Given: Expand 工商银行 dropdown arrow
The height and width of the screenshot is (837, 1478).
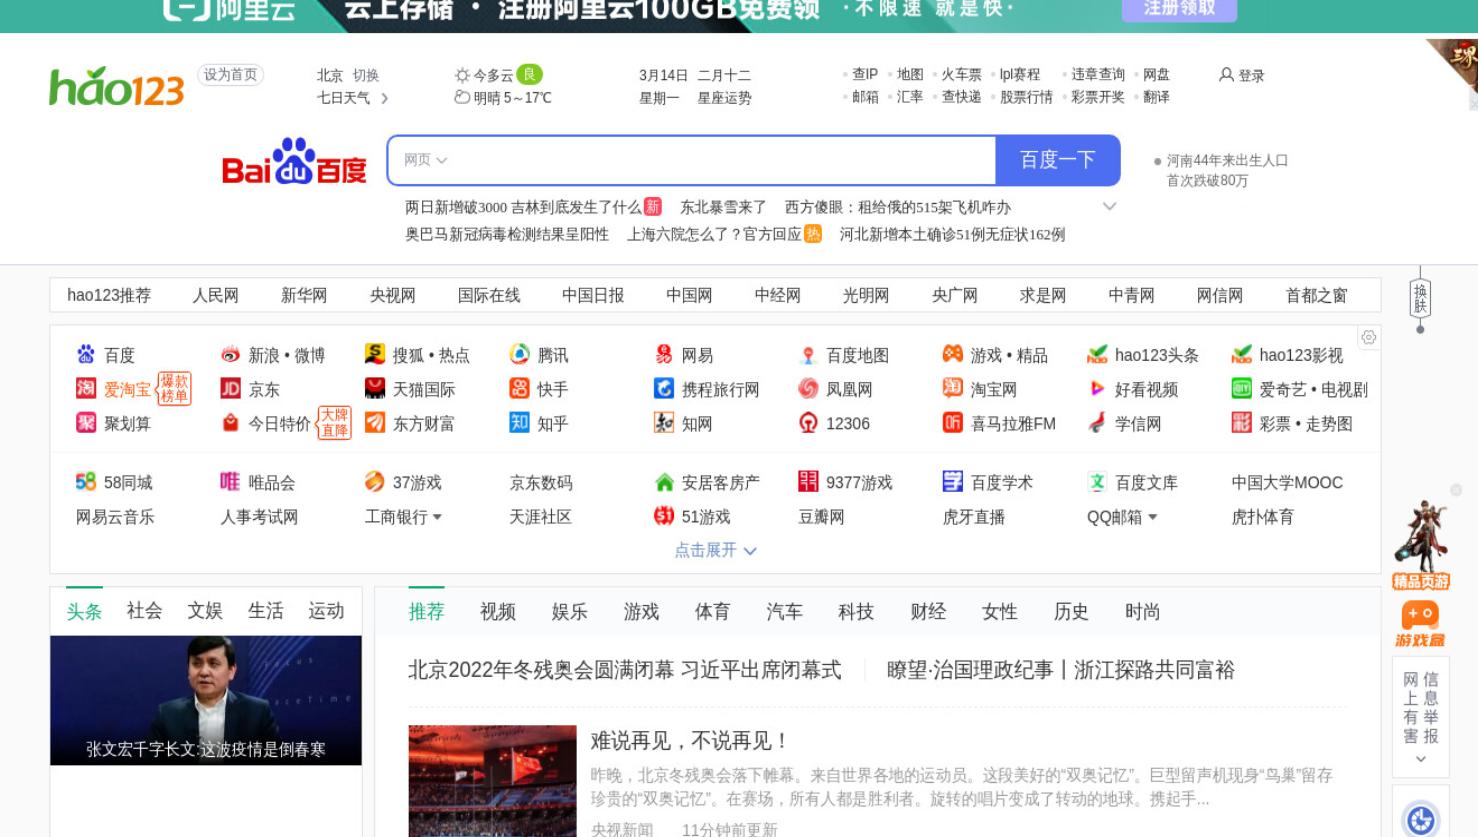Looking at the screenshot, I should 437,517.
